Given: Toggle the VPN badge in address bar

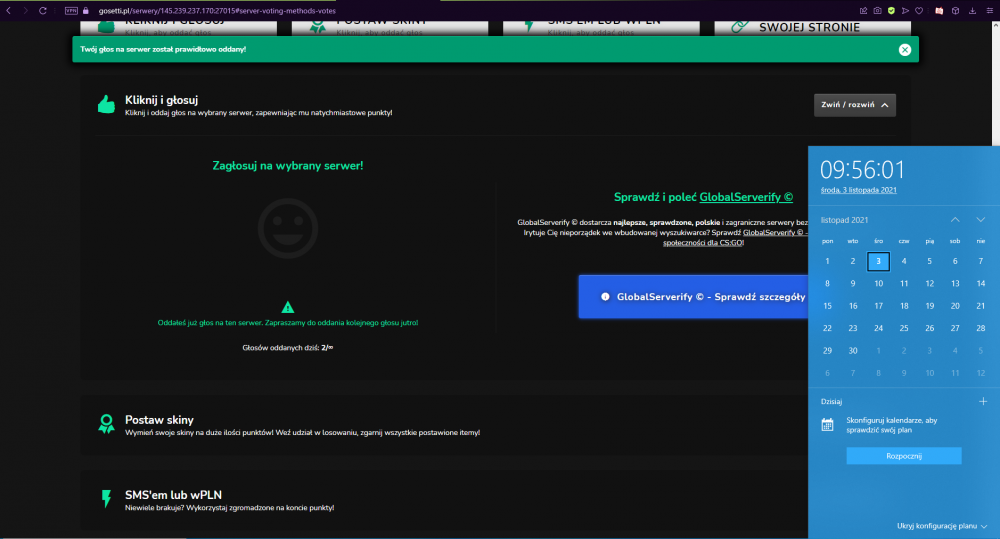Looking at the screenshot, I should pyautogui.click(x=71, y=11).
